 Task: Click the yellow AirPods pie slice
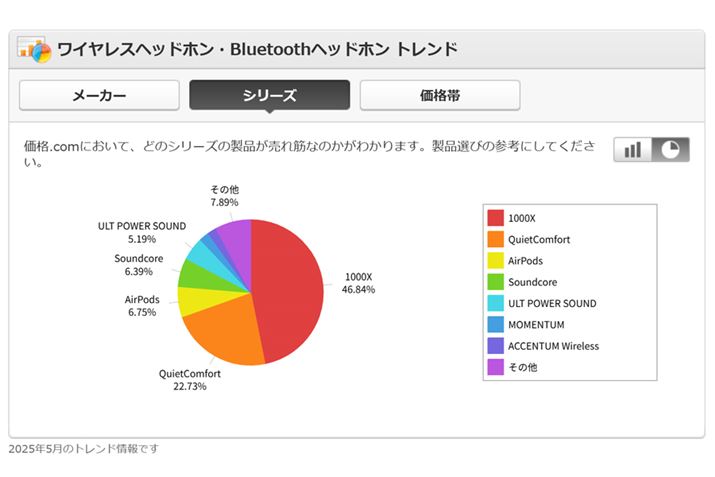[x=195, y=300]
